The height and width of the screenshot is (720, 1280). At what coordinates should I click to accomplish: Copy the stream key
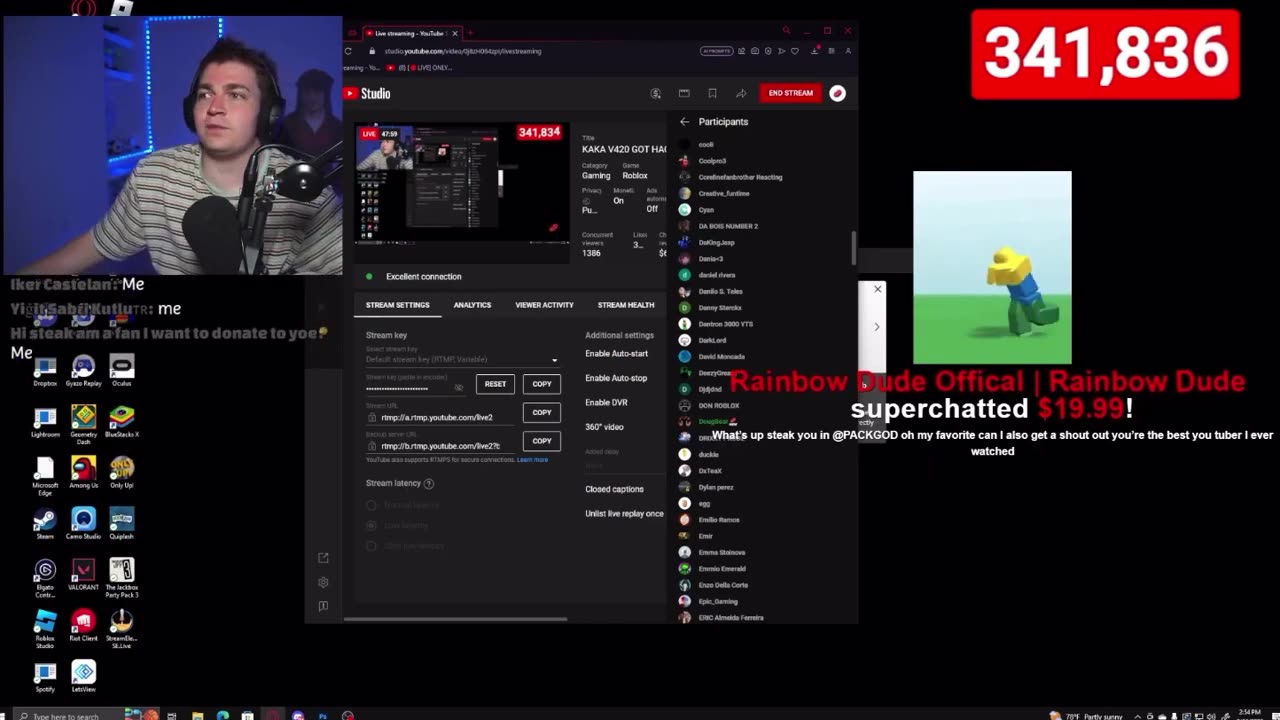(x=542, y=384)
